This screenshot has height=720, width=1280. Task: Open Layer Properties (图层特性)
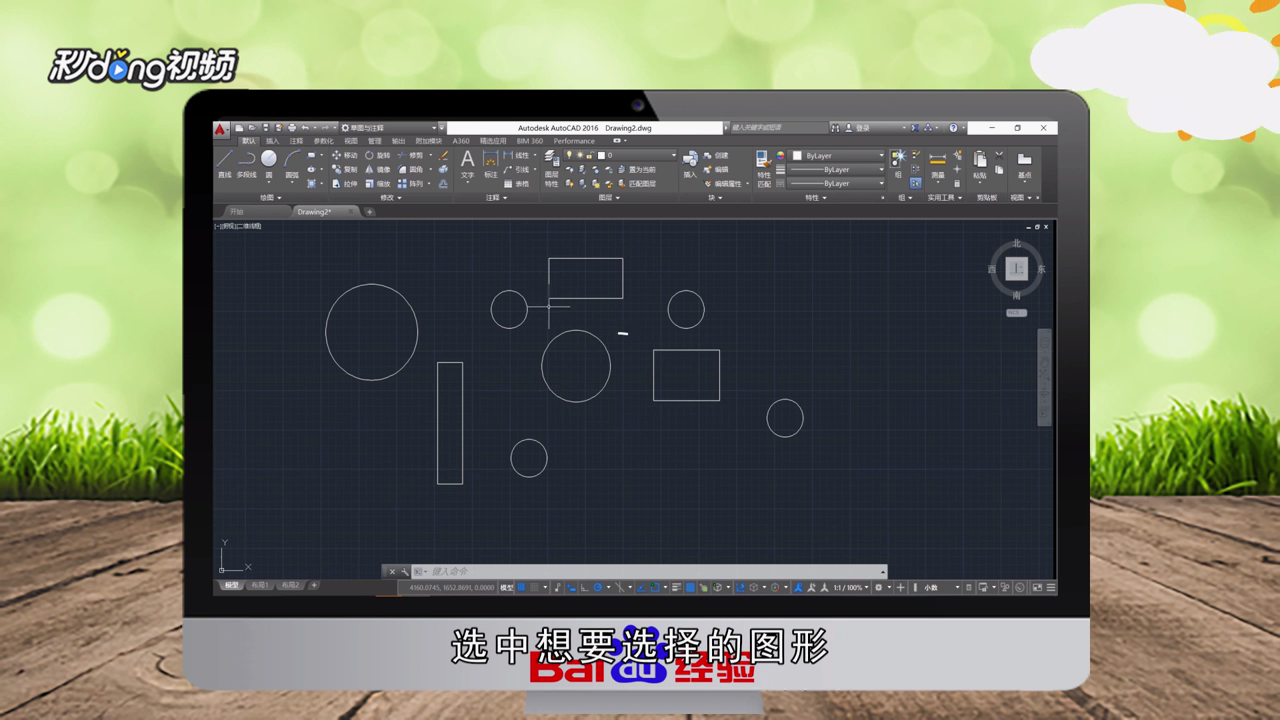pyautogui.click(x=551, y=166)
